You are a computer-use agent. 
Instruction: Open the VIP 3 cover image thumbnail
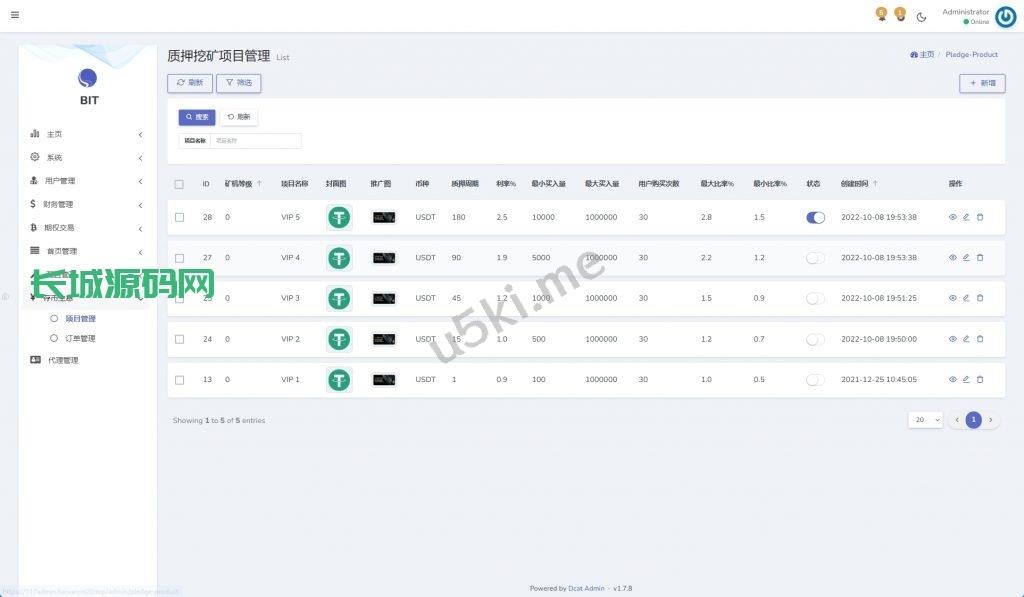tap(339, 298)
